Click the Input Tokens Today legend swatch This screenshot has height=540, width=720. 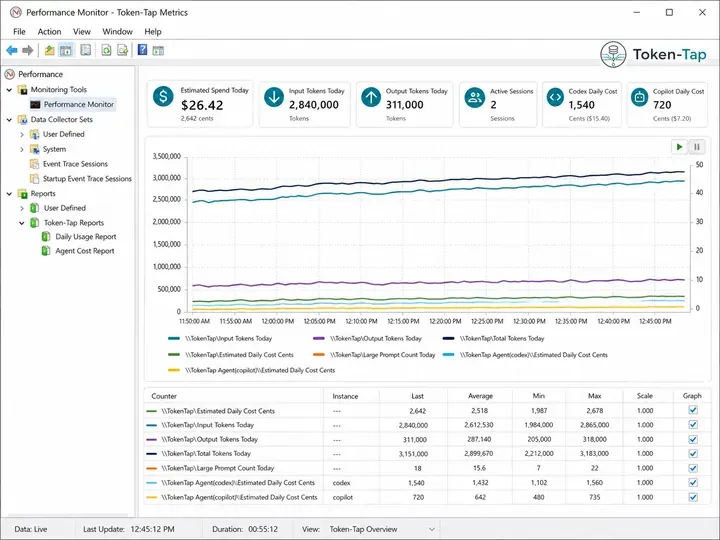click(174, 338)
